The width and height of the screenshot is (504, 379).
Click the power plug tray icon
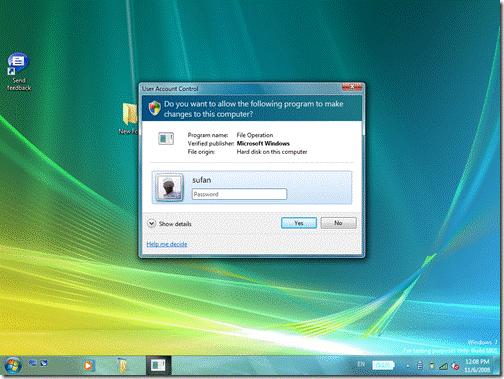point(432,366)
